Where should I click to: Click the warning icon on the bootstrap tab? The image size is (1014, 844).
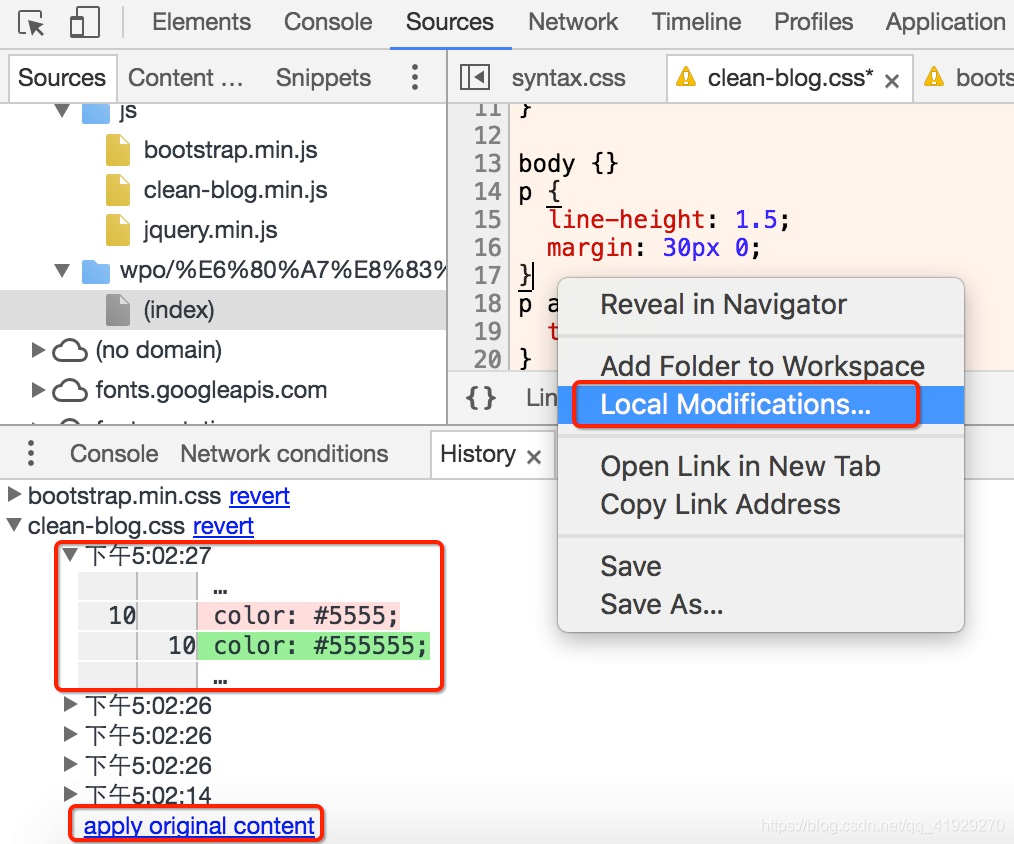point(934,77)
